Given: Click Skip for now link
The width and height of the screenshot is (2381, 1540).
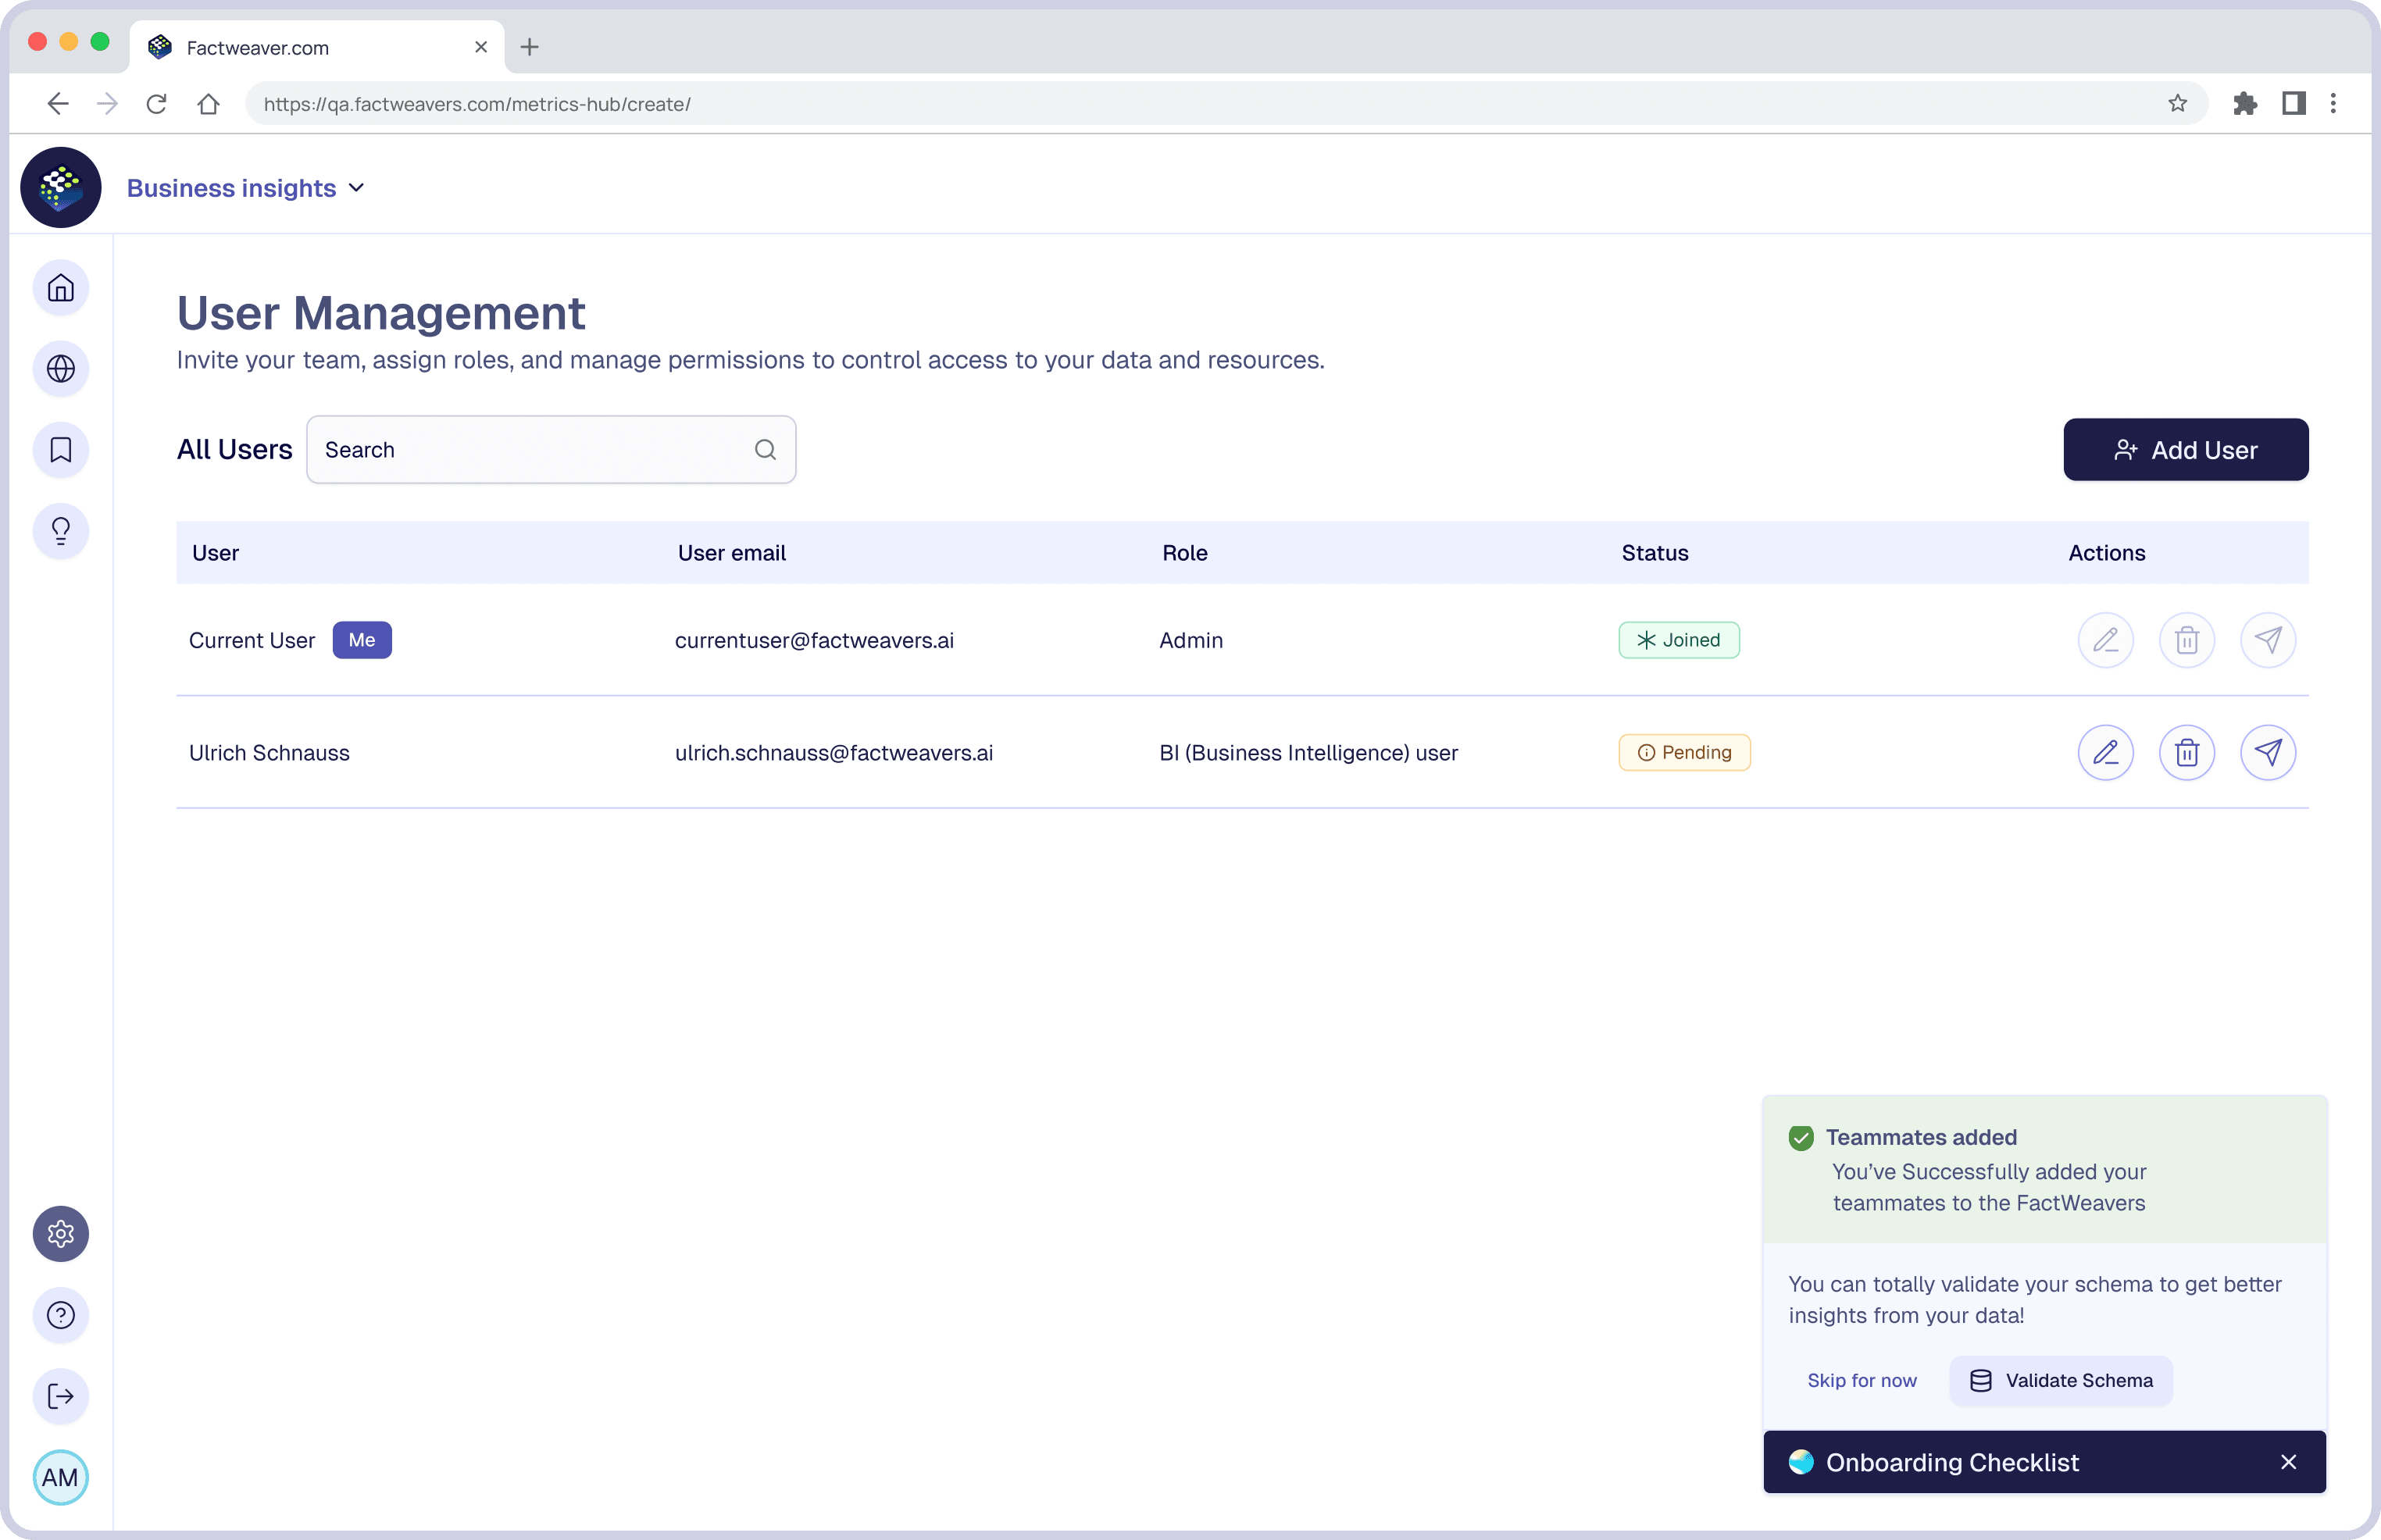Looking at the screenshot, I should click(x=1861, y=1380).
